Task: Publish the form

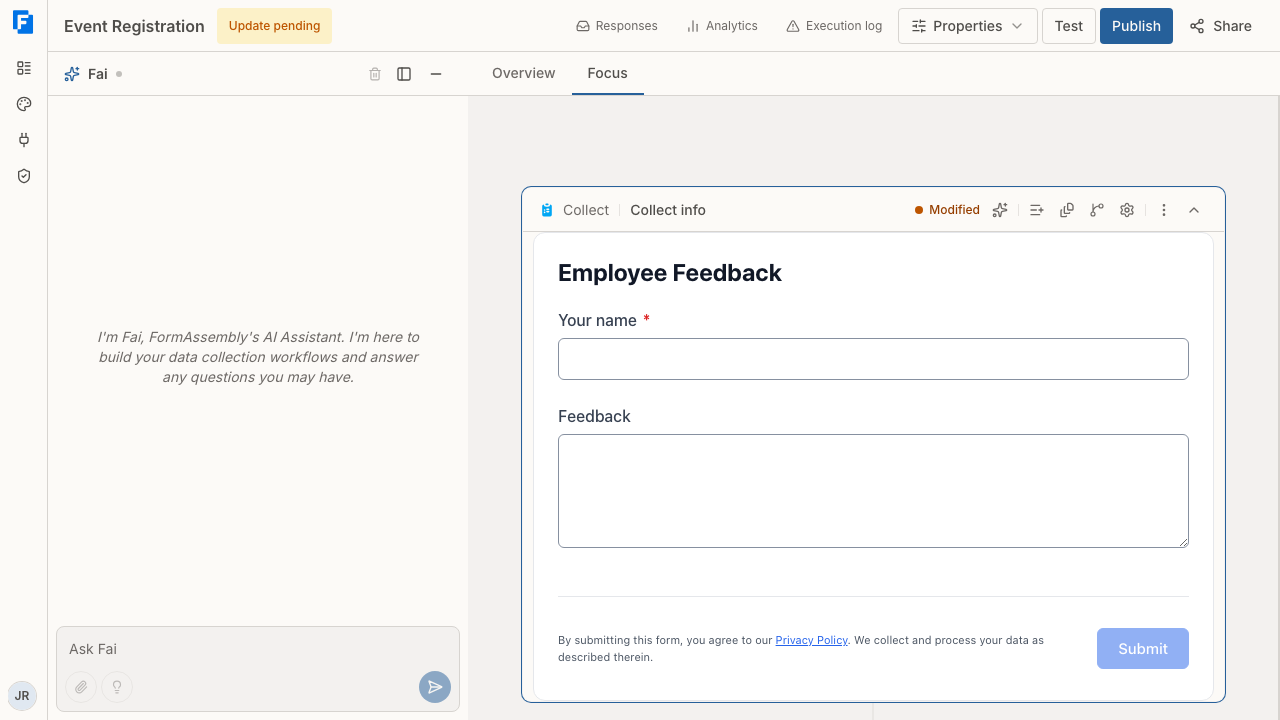Action: tap(1136, 26)
